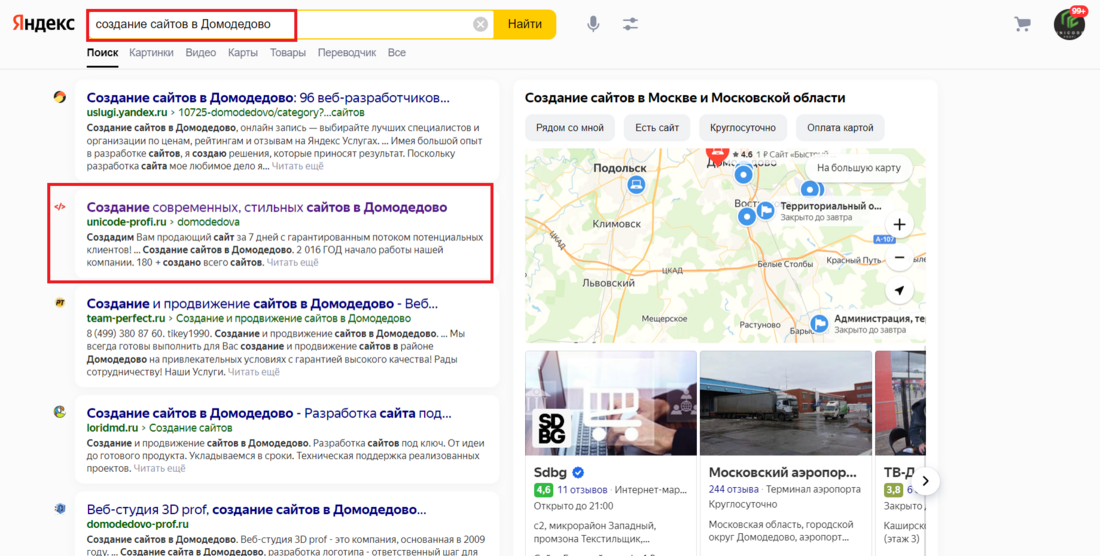The width and height of the screenshot is (1100, 556).
Task: Open the Московский аэропор… card title
Action: click(x=783, y=473)
